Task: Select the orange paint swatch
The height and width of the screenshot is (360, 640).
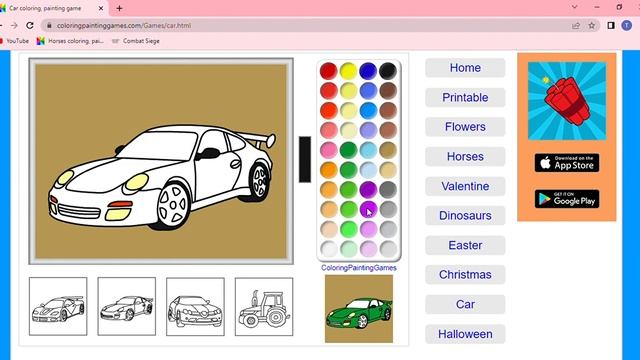Action: pos(328,170)
